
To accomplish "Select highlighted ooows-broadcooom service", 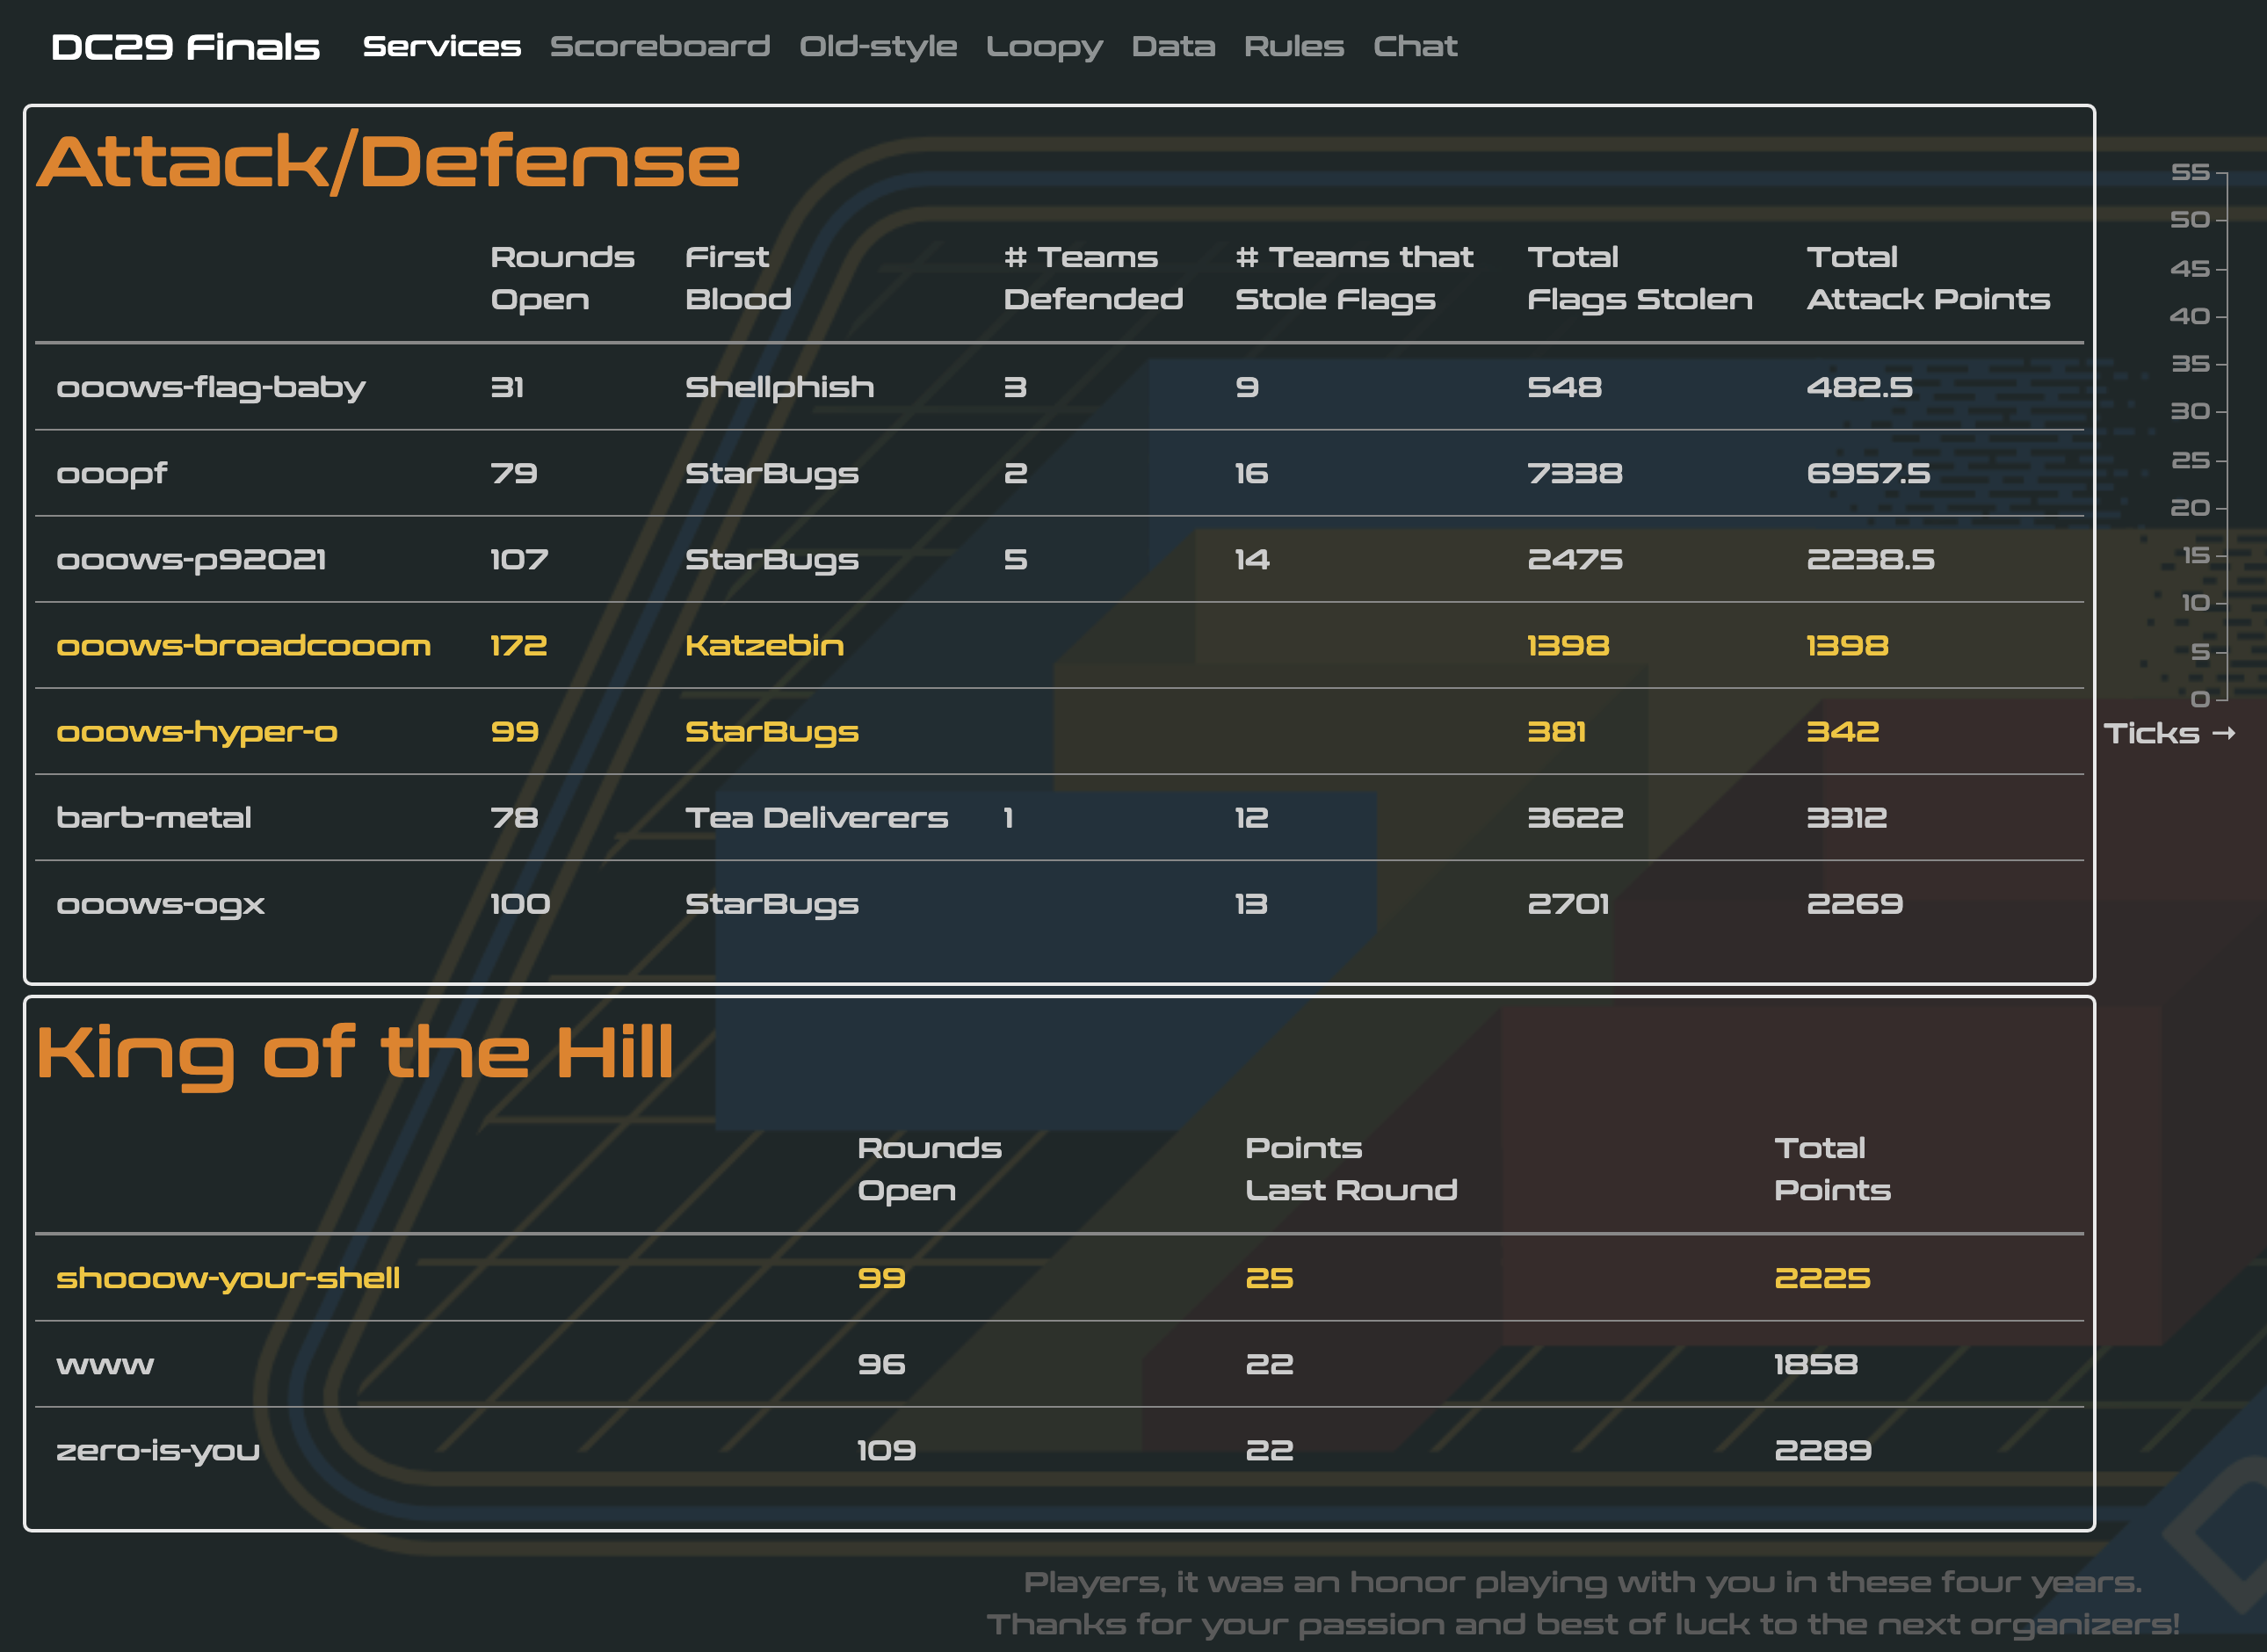I will click(243, 645).
